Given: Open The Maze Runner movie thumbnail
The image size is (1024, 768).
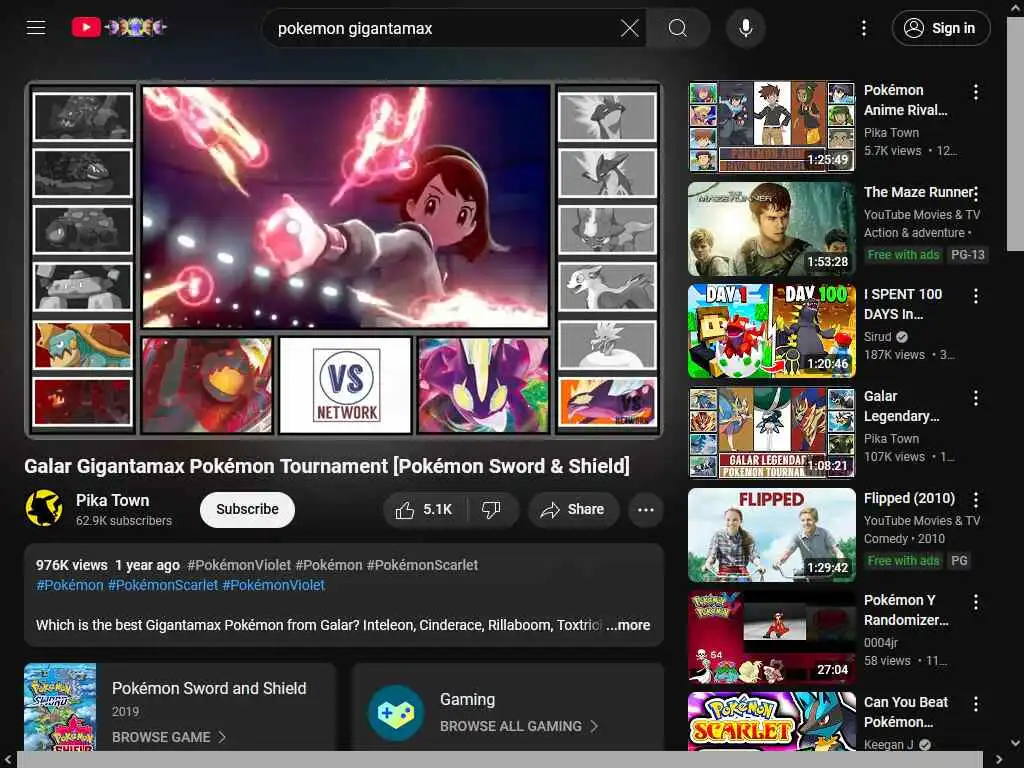Looking at the screenshot, I should (x=771, y=229).
